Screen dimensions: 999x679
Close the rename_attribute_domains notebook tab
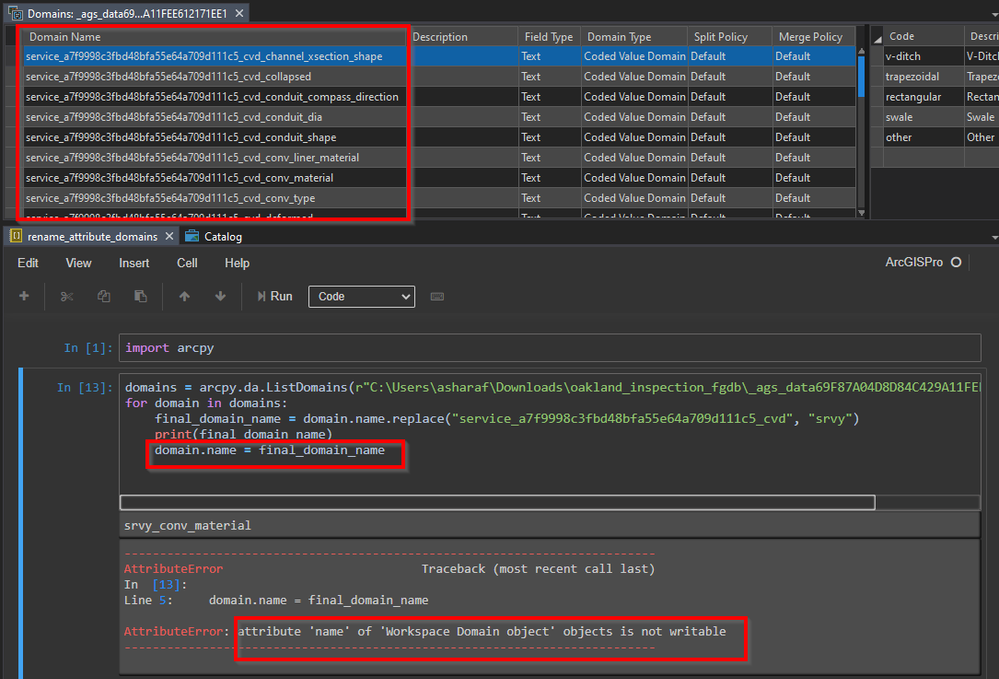pos(169,236)
